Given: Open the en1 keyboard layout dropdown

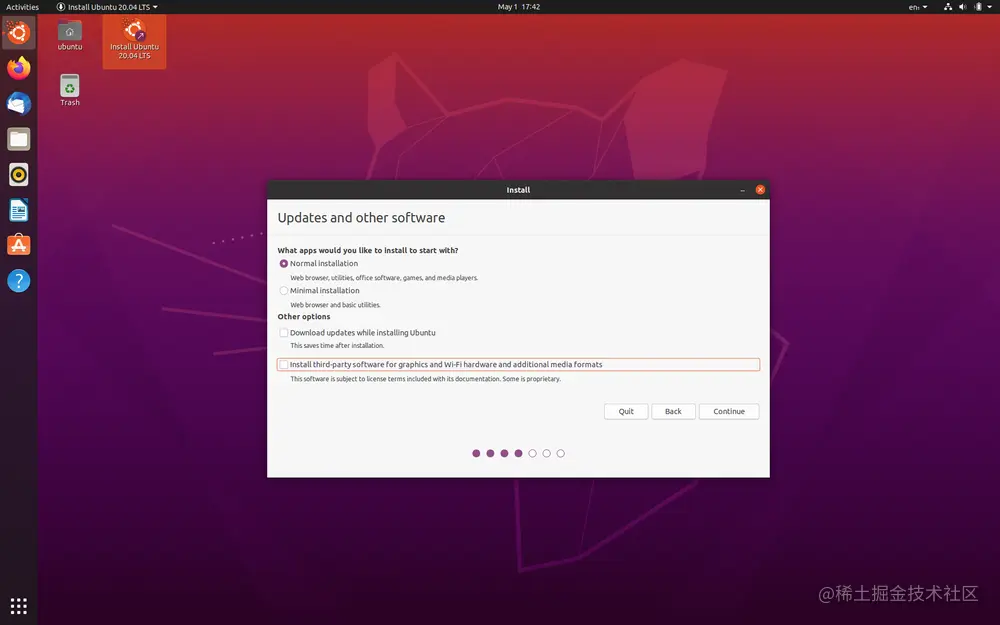Looking at the screenshot, I should pyautogui.click(x=916, y=6).
